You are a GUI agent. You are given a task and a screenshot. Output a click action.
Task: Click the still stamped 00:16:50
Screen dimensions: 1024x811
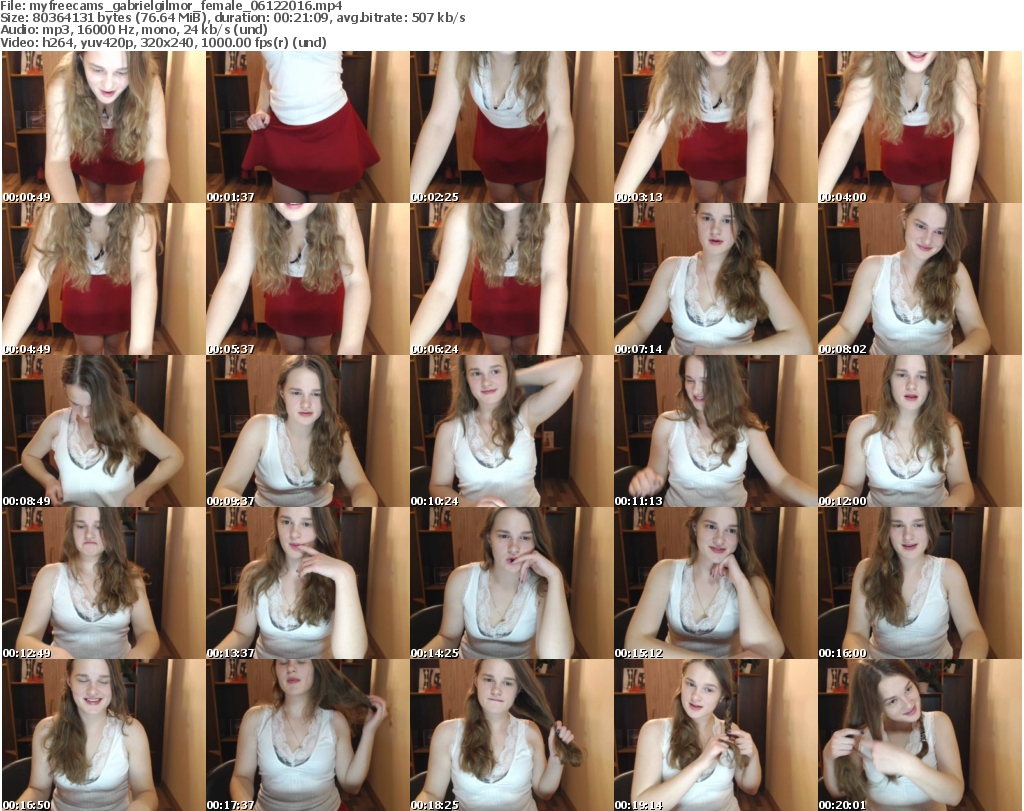click(104, 735)
